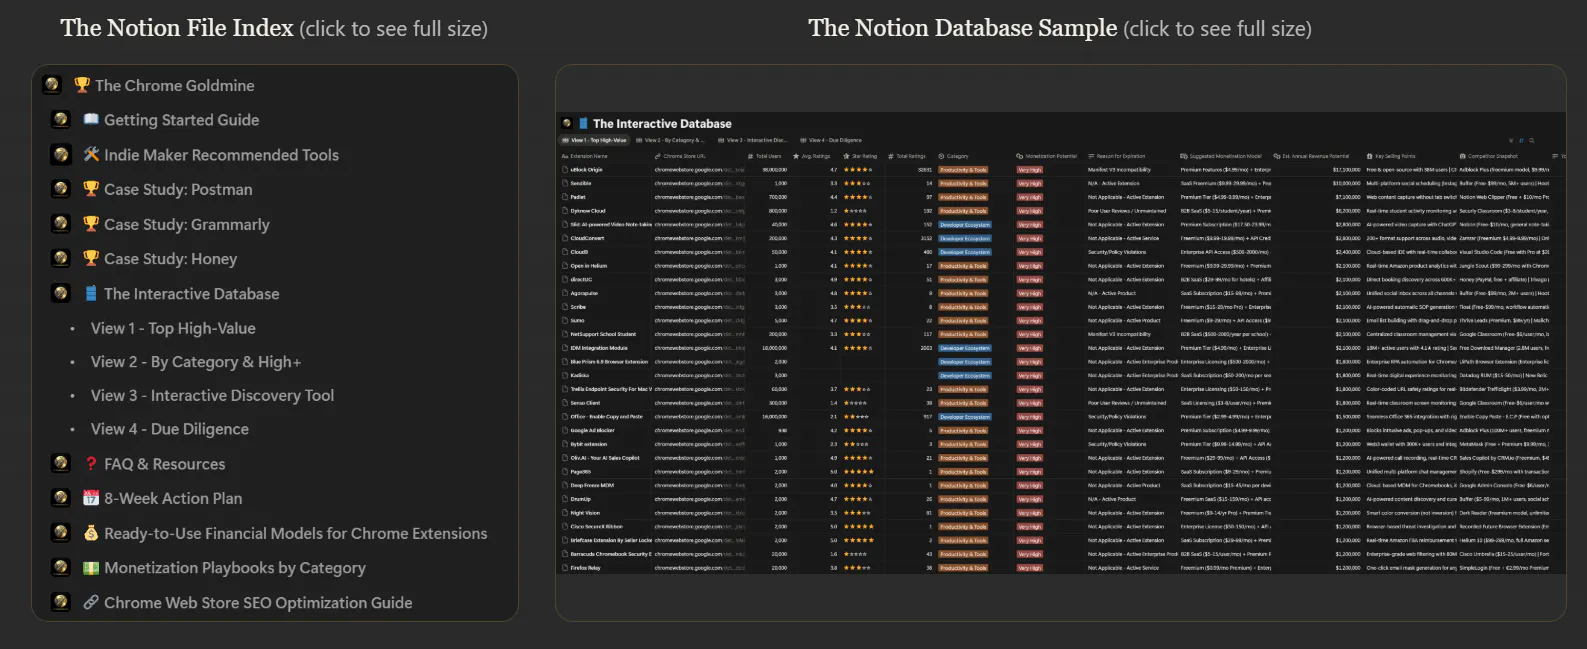The image size is (1587, 649).
Task: Open The Chrome Goldmine page
Action: click(x=174, y=85)
